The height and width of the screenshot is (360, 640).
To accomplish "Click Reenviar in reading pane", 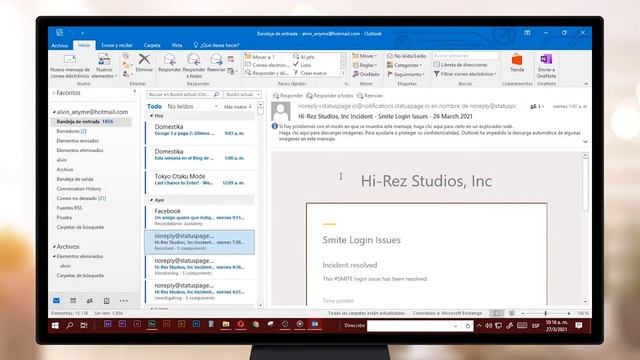I will (370, 96).
